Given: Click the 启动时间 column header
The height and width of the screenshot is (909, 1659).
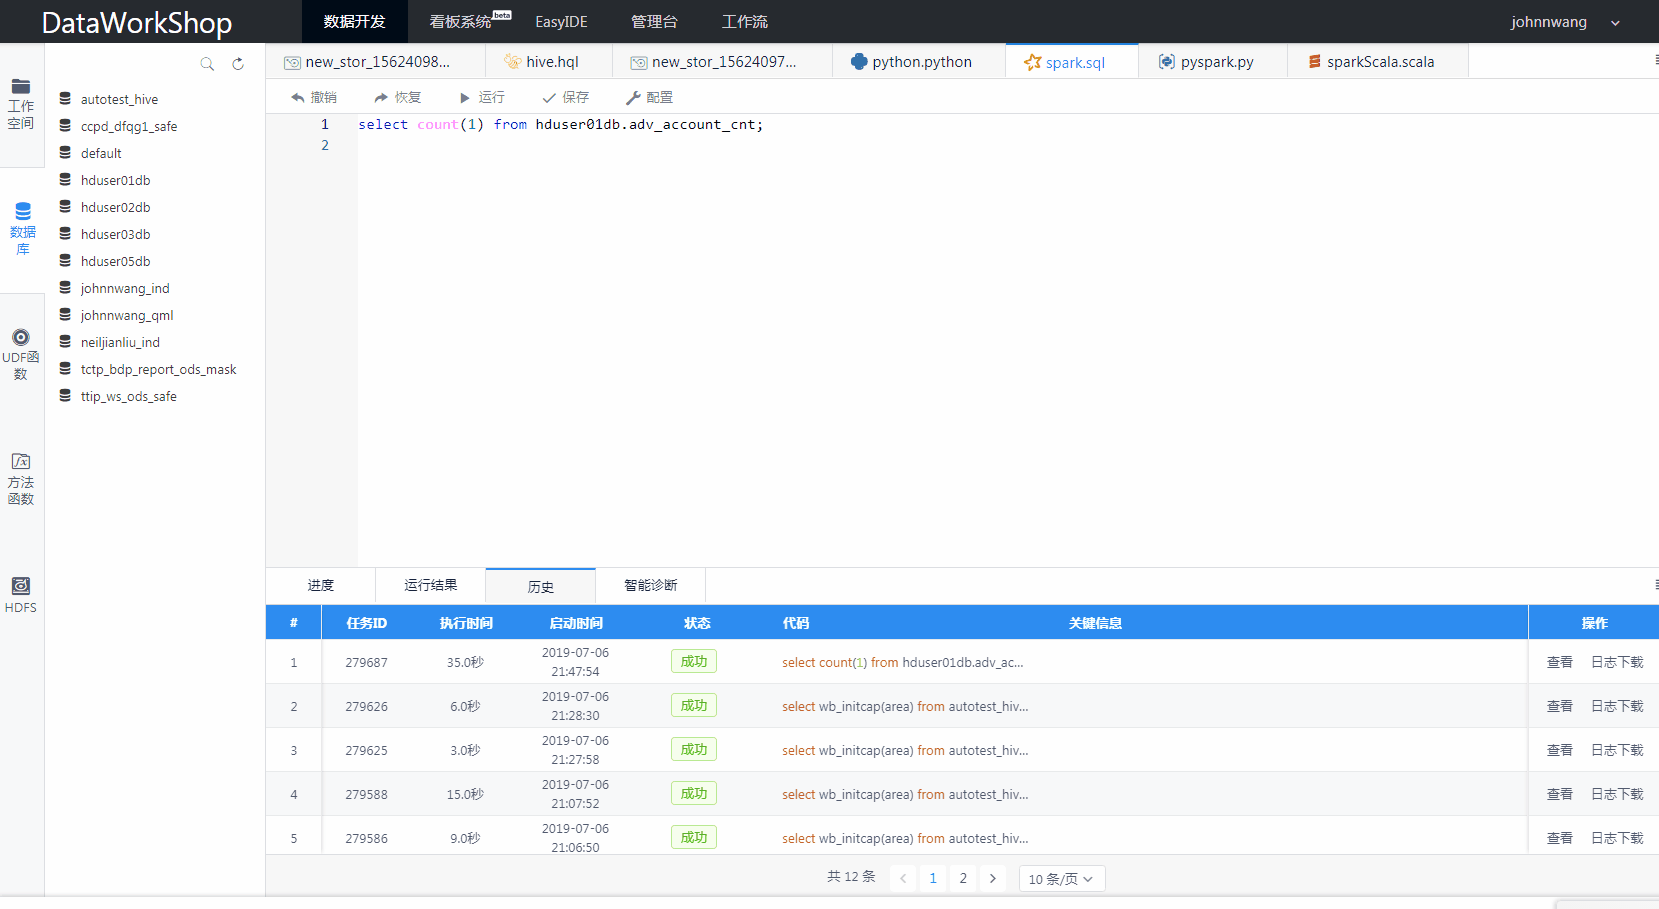Looking at the screenshot, I should (x=576, y=623).
